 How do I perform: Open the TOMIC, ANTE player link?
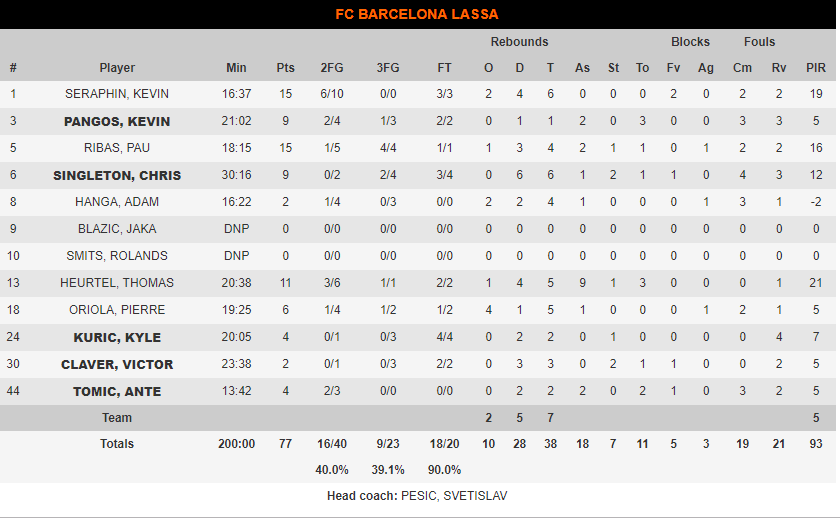click(x=117, y=392)
